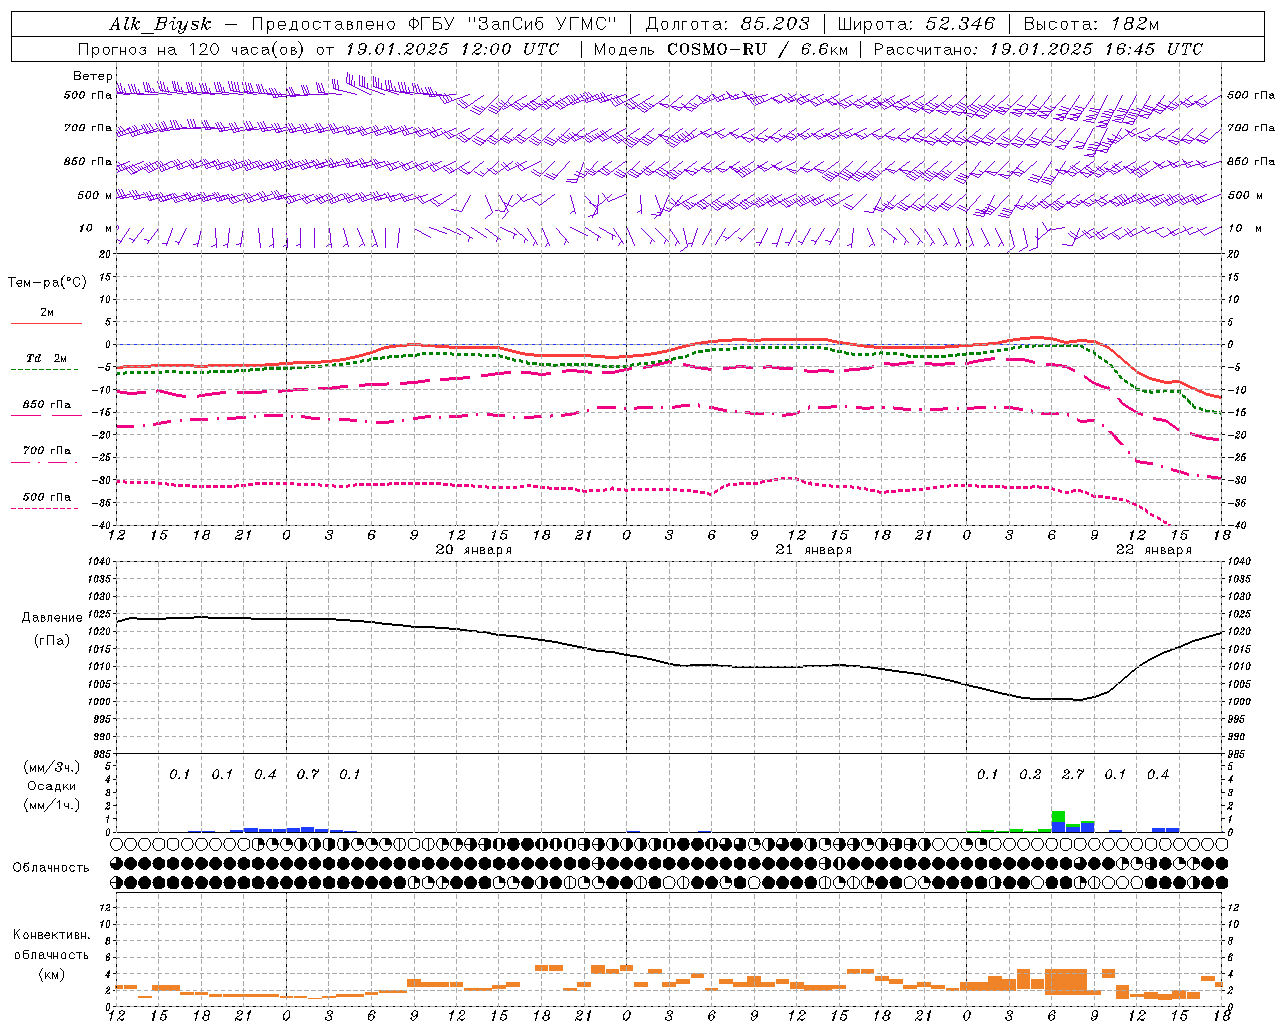This screenshot has height=1024, width=1280.
Task: Click the "Давление" panel label
Action: [52, 618]
